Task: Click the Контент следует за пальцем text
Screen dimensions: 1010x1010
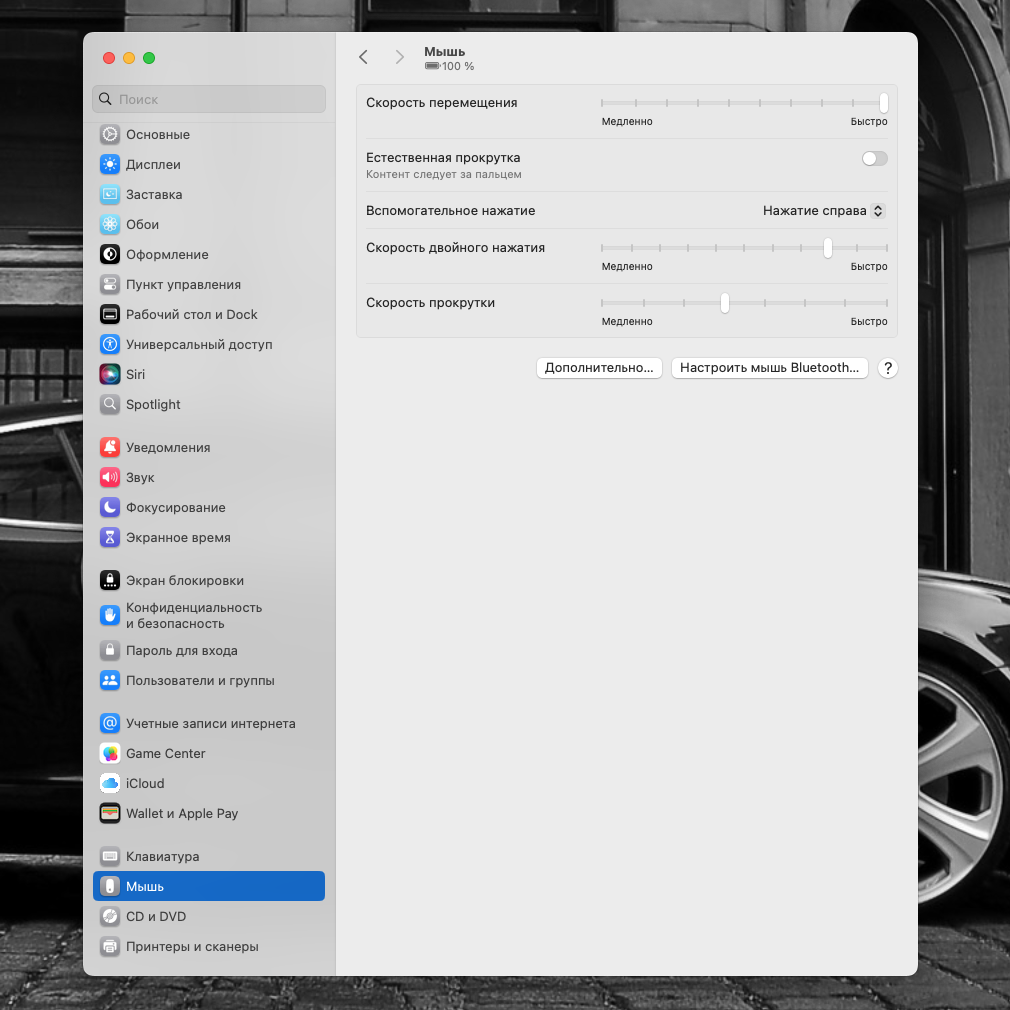Action: (444, 175)
